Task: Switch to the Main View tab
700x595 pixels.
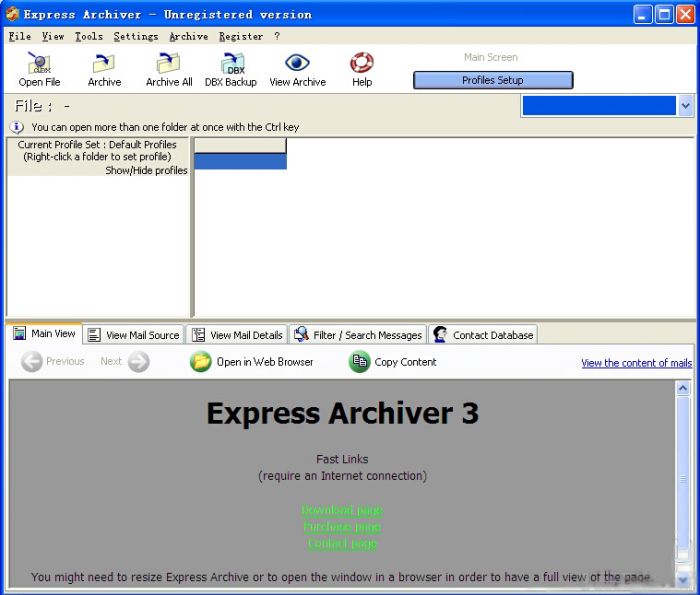Action: click(44, 333)
